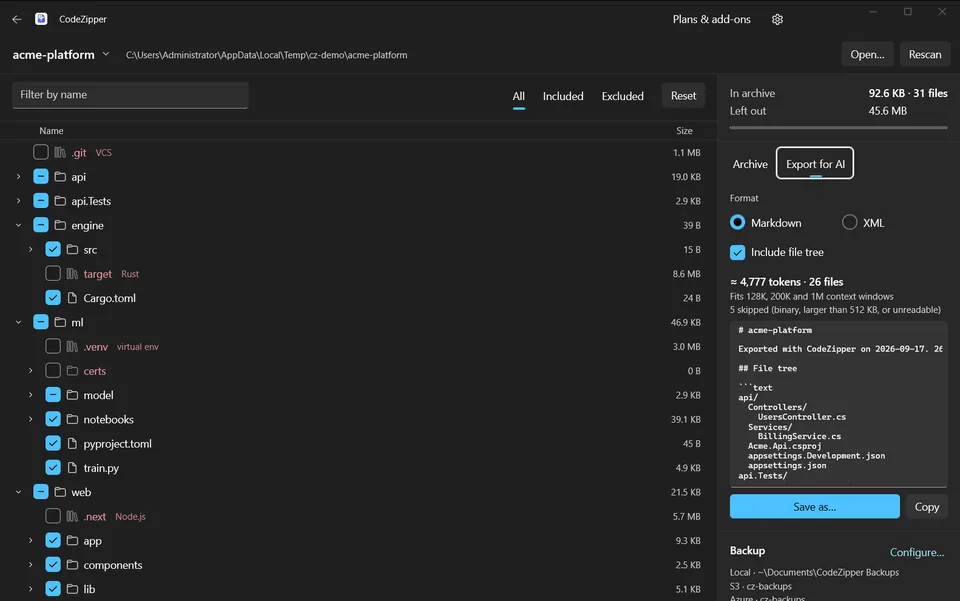Image resolution: width=960 pixels, height=601 pixels.
Task: Click the ml folder icon
Action: coord(60,322)
